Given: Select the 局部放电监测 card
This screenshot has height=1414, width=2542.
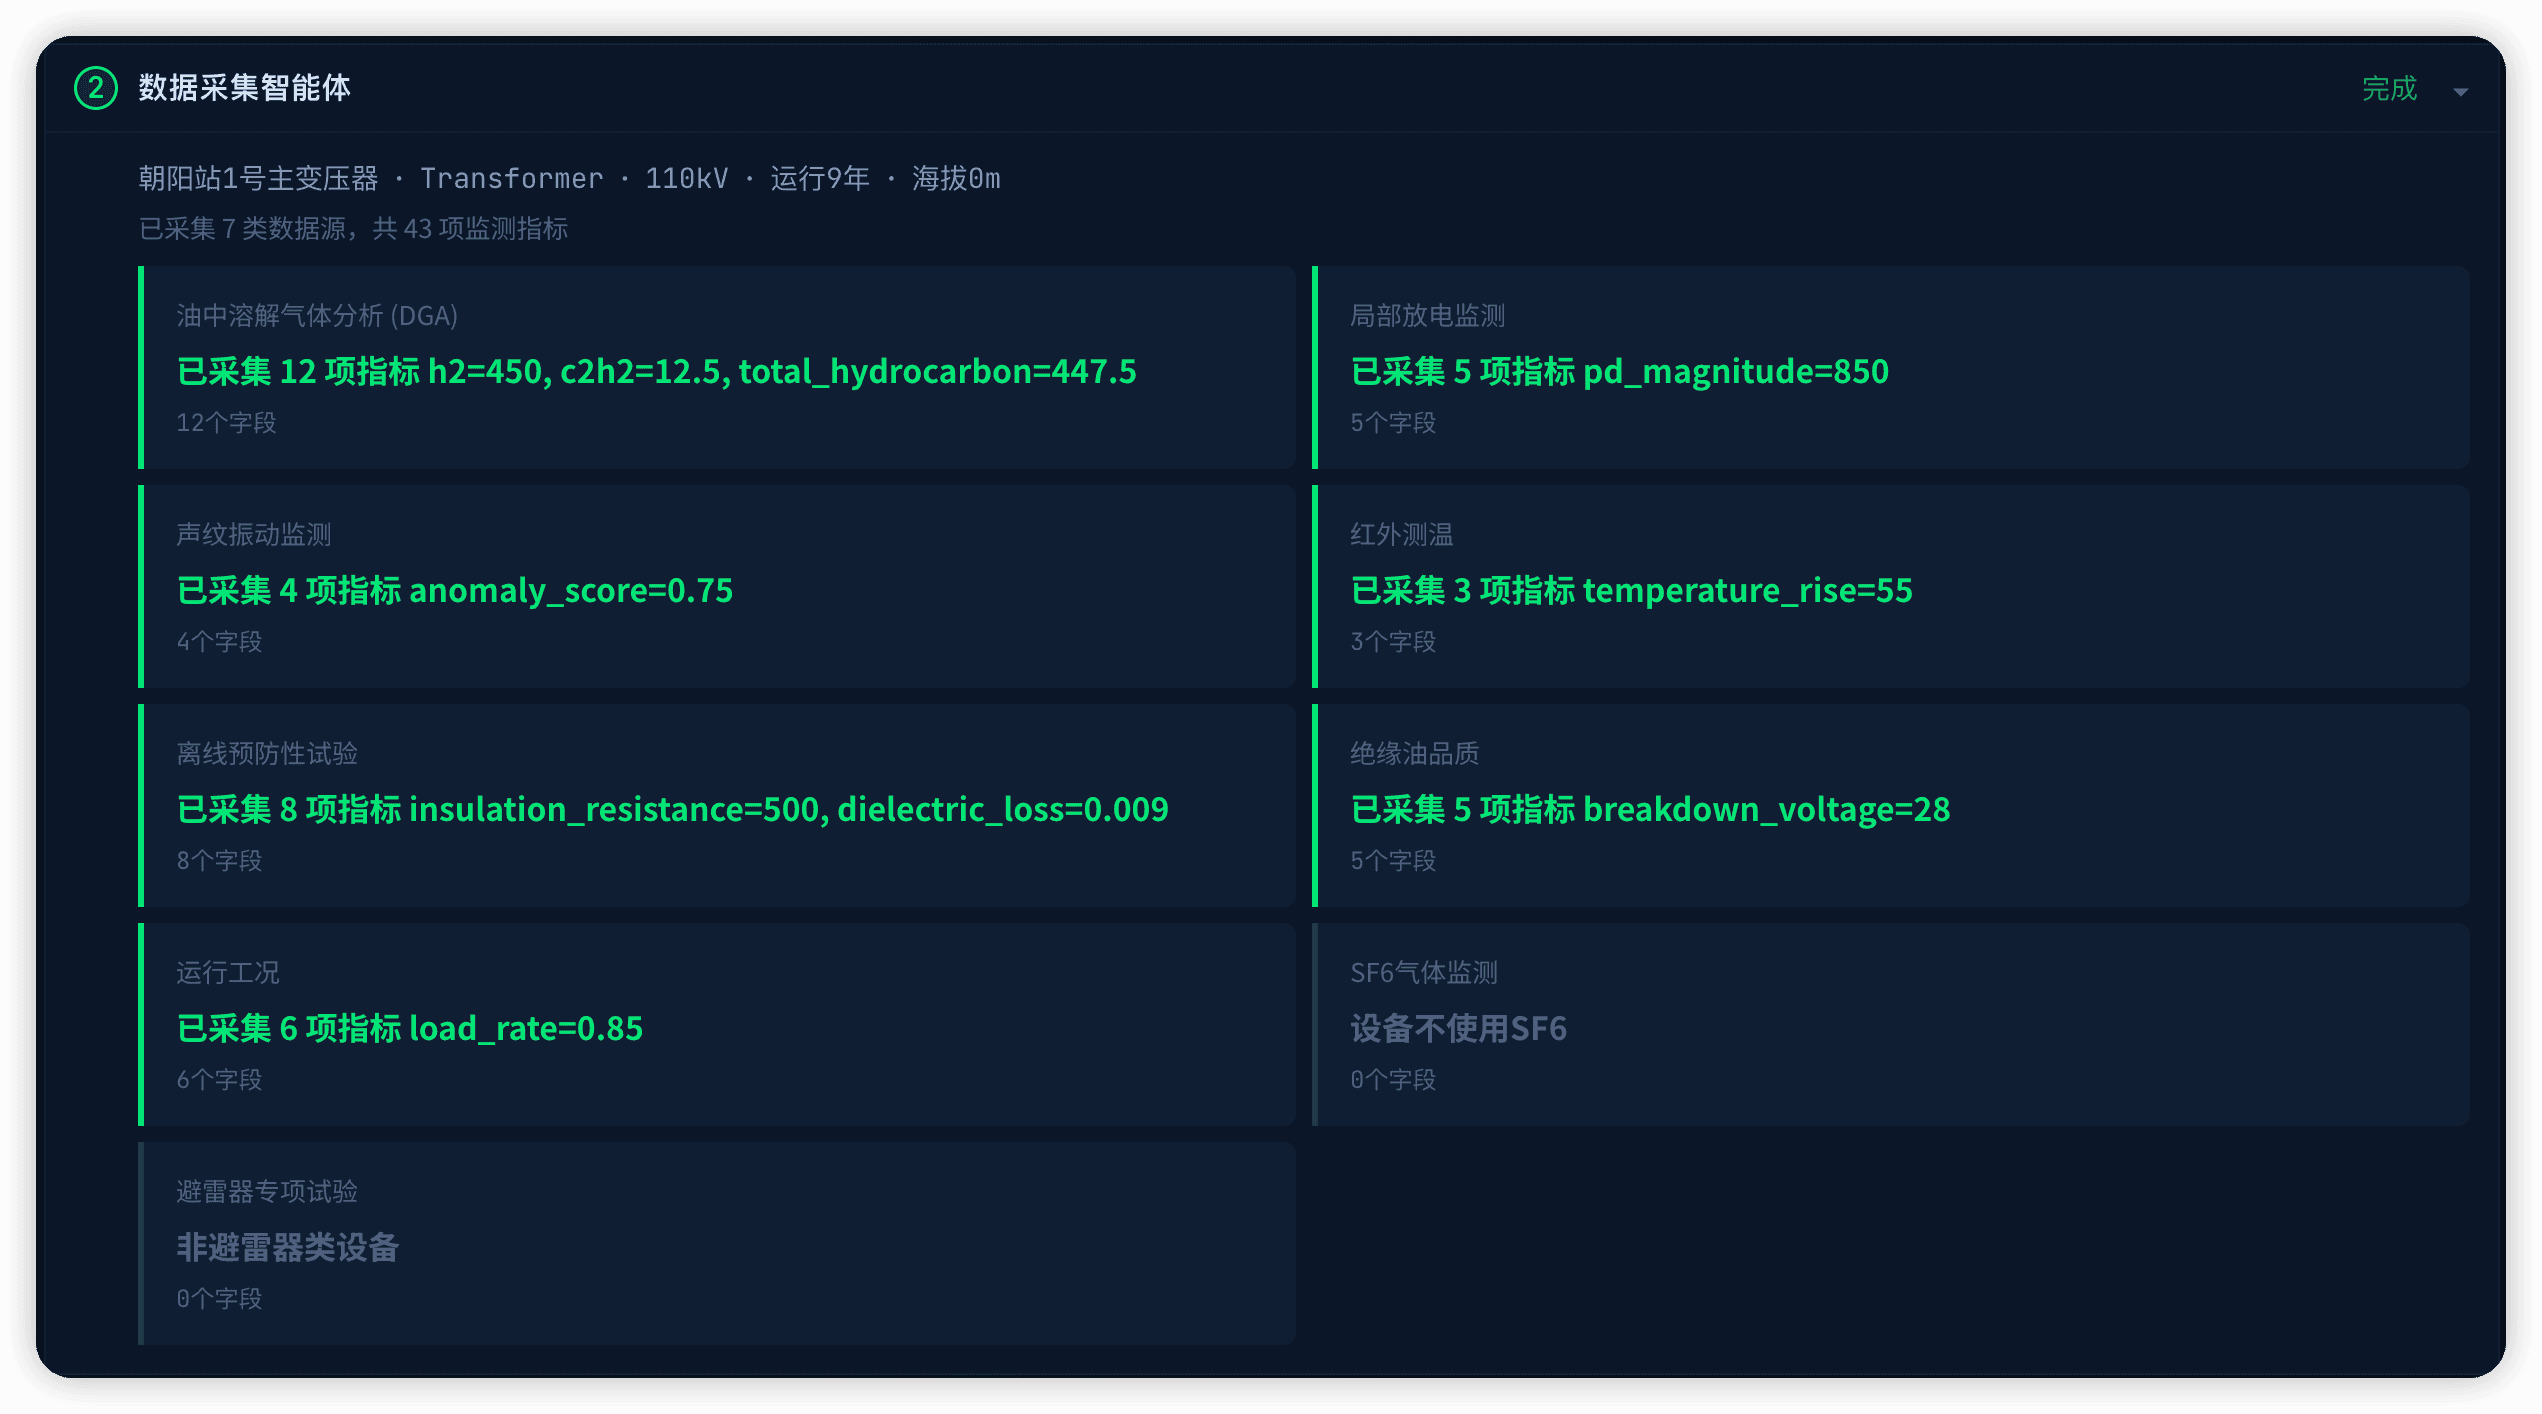Looking at the screenshot, I should click(1890, 367).
